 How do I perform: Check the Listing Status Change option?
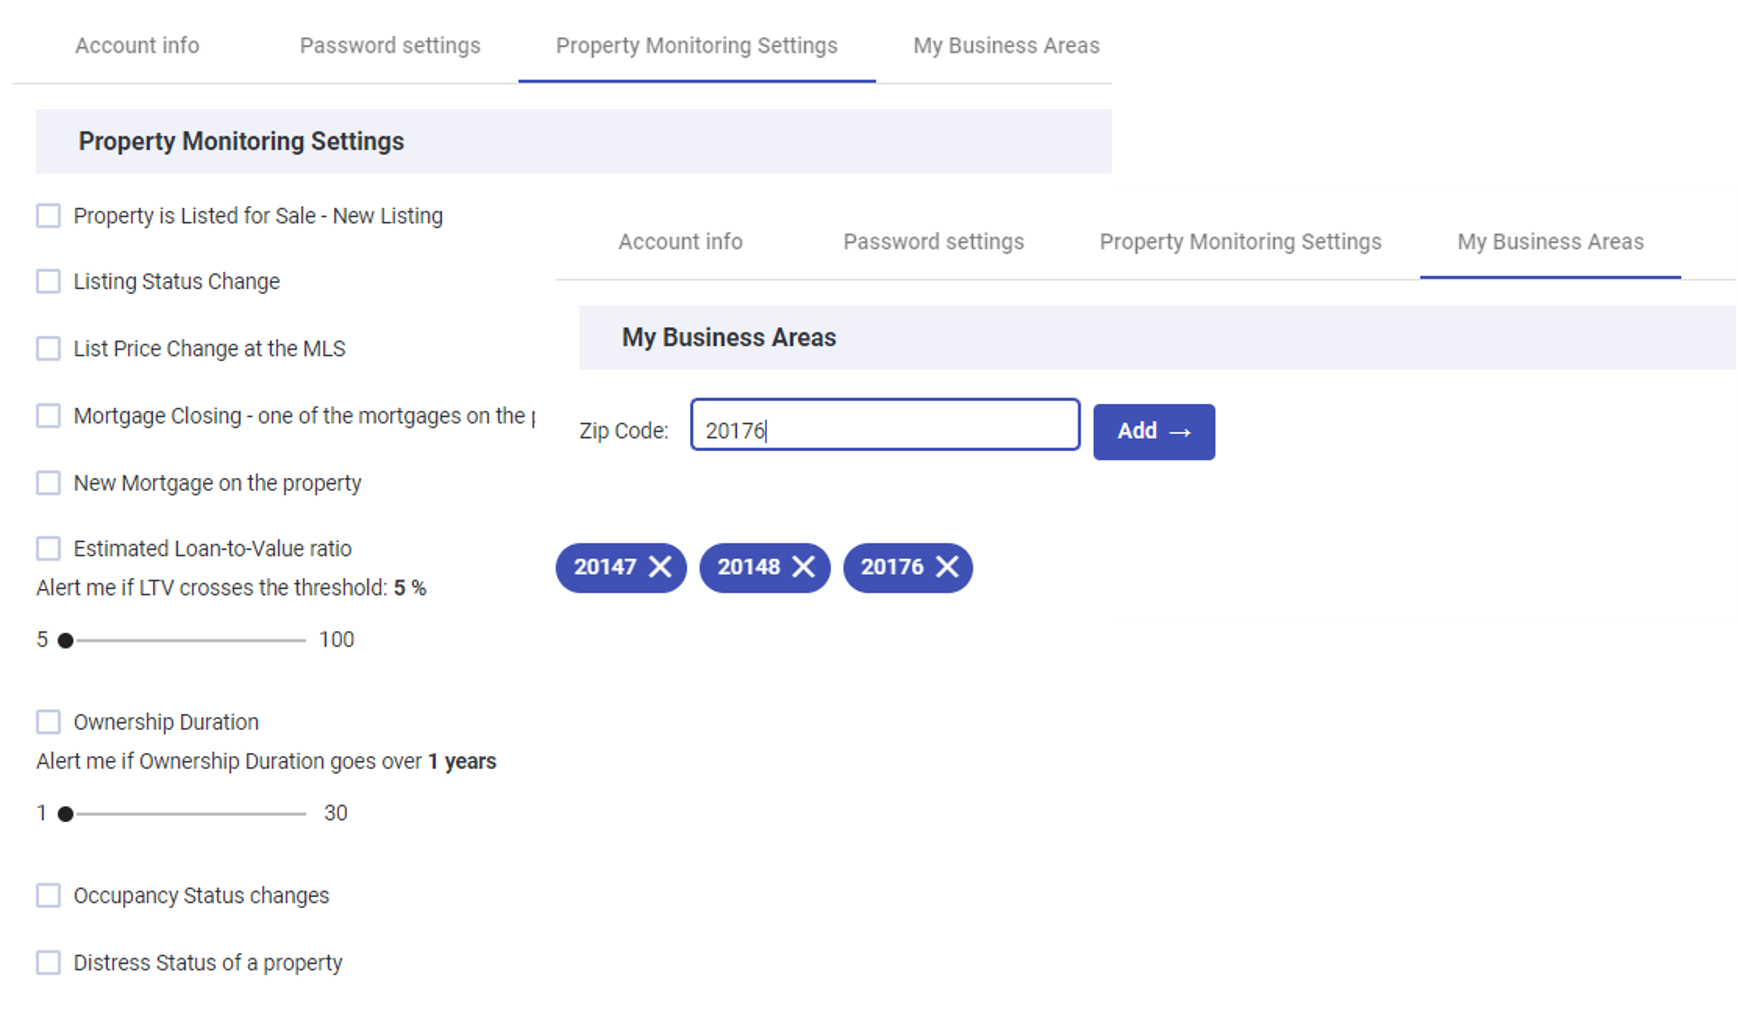pos(48,282)
